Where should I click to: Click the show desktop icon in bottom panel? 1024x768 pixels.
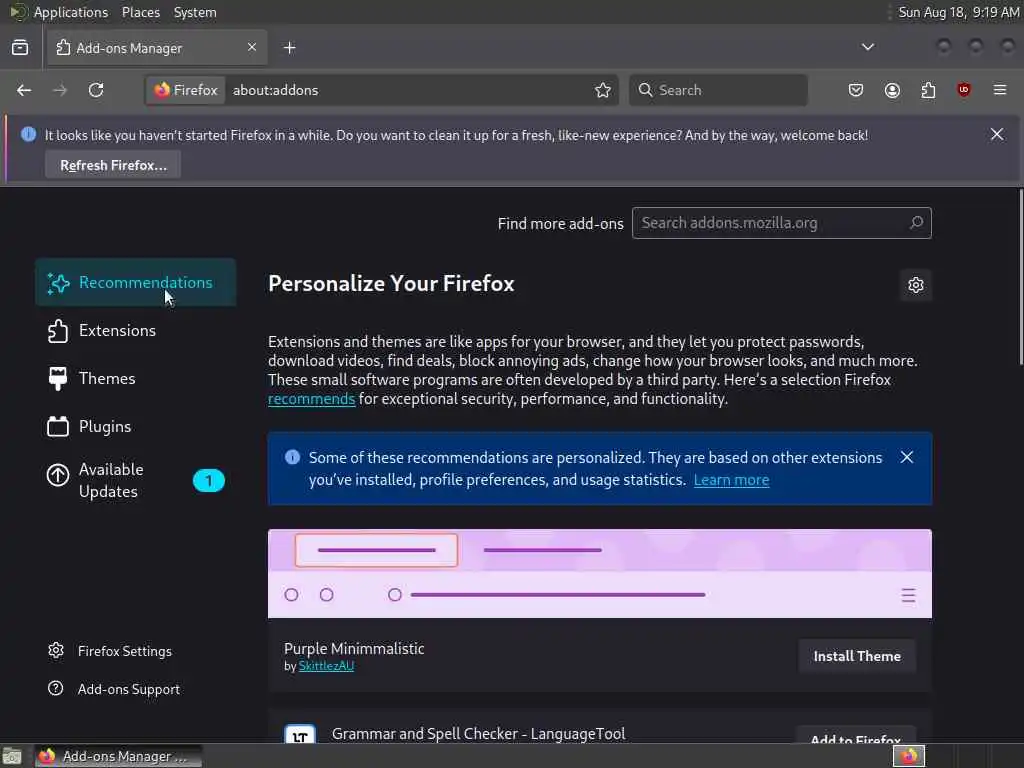(12, 756)
